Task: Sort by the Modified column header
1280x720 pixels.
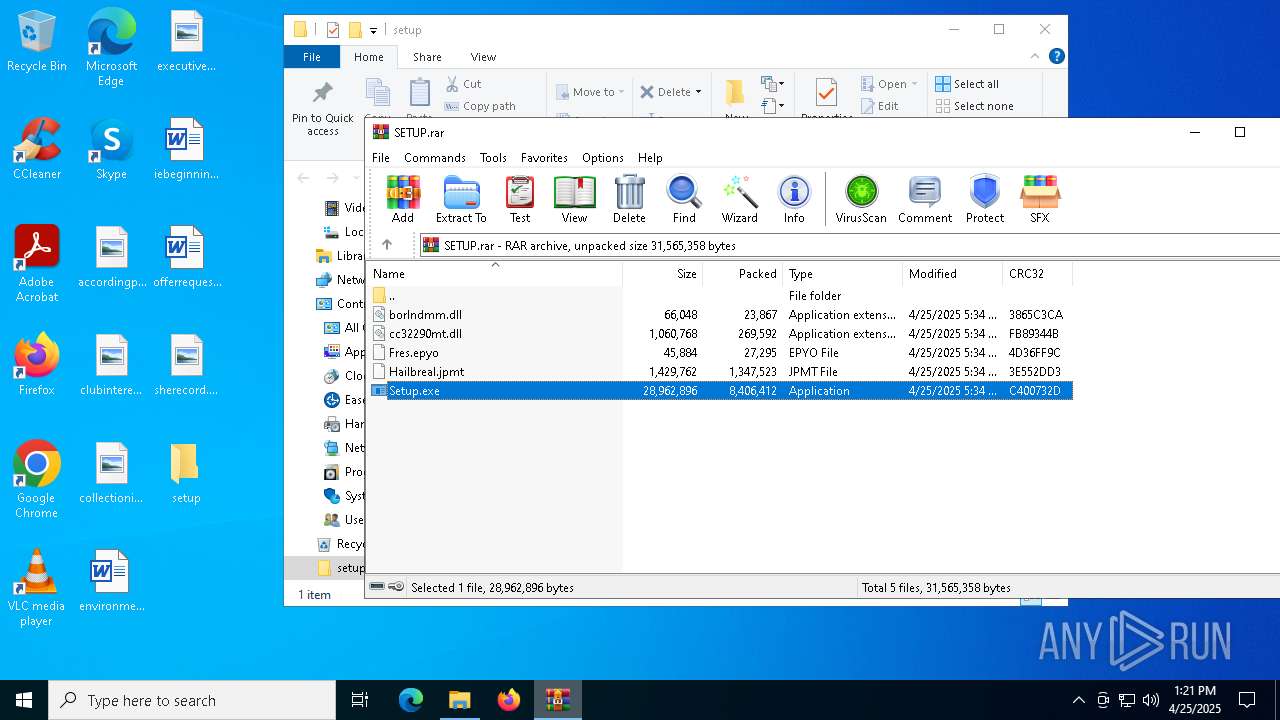Action: point(952,274)
